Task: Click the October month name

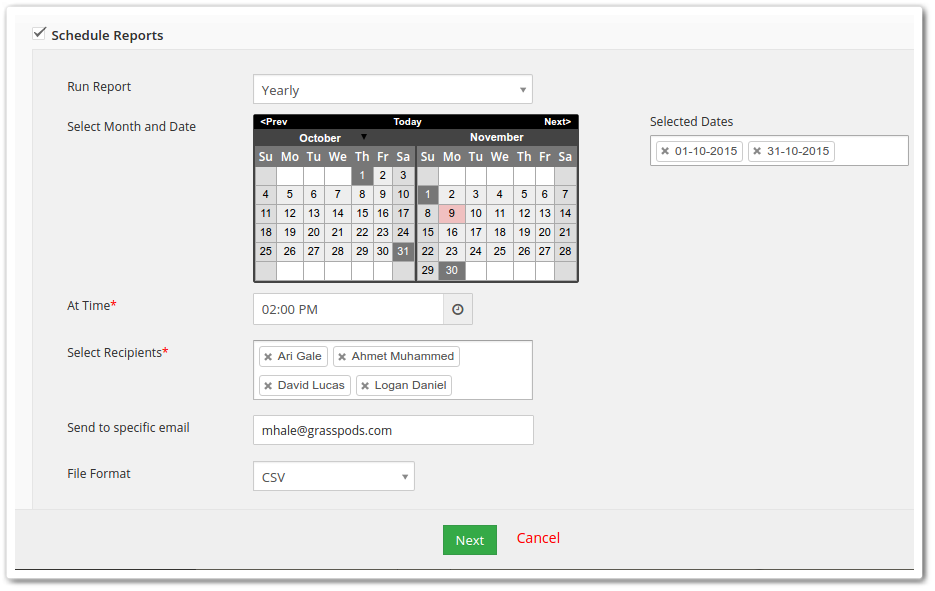Action: (320, 138)
